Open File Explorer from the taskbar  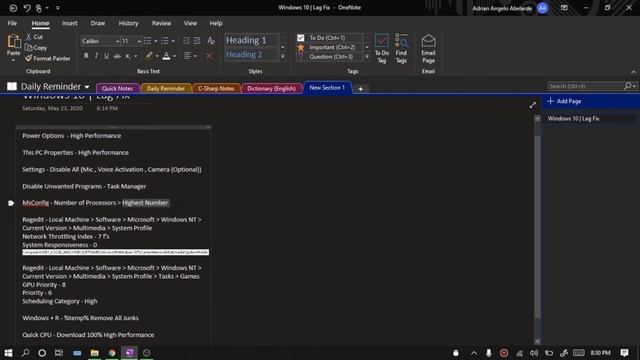(x=95, y=353)
